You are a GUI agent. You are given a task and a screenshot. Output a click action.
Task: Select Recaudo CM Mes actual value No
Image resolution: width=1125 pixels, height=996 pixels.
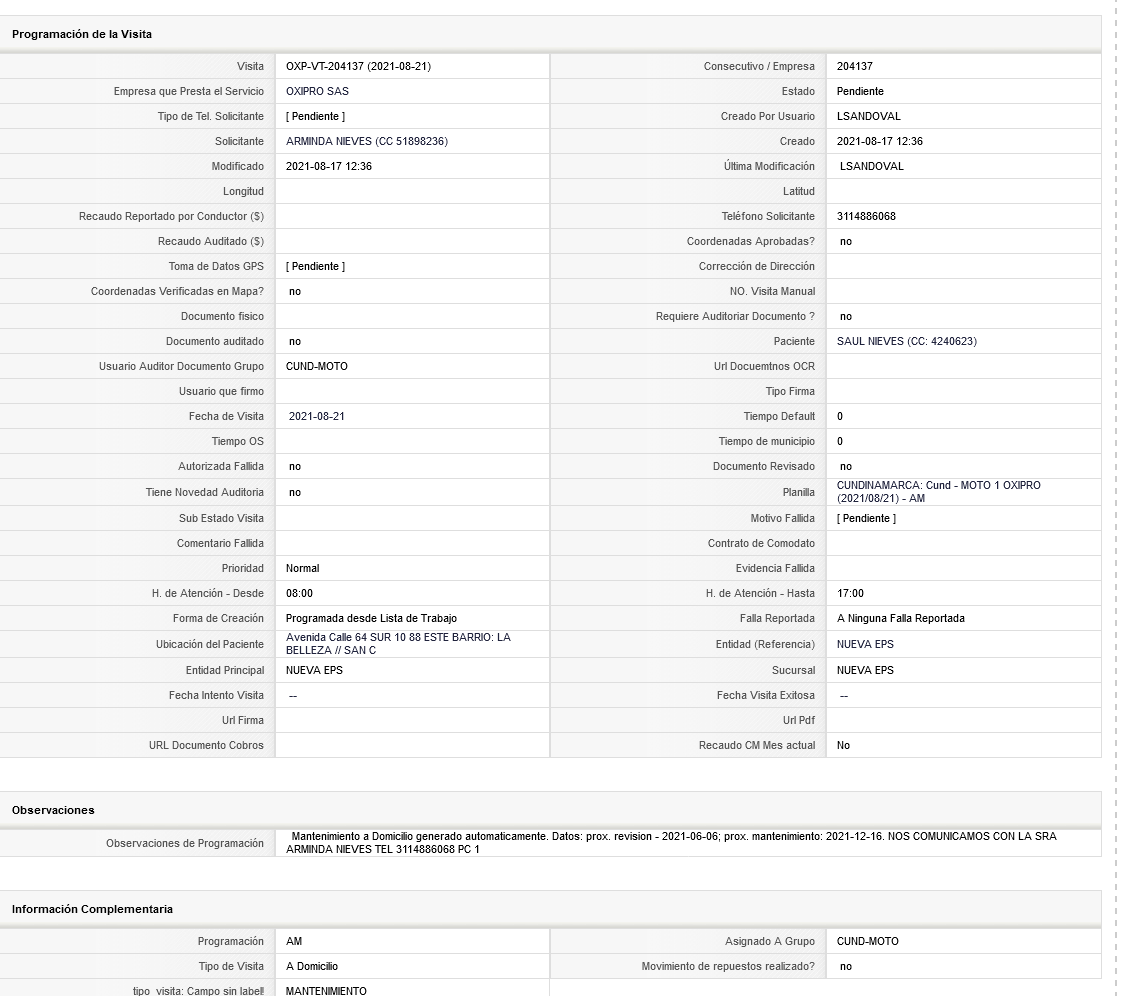point(843,746)
